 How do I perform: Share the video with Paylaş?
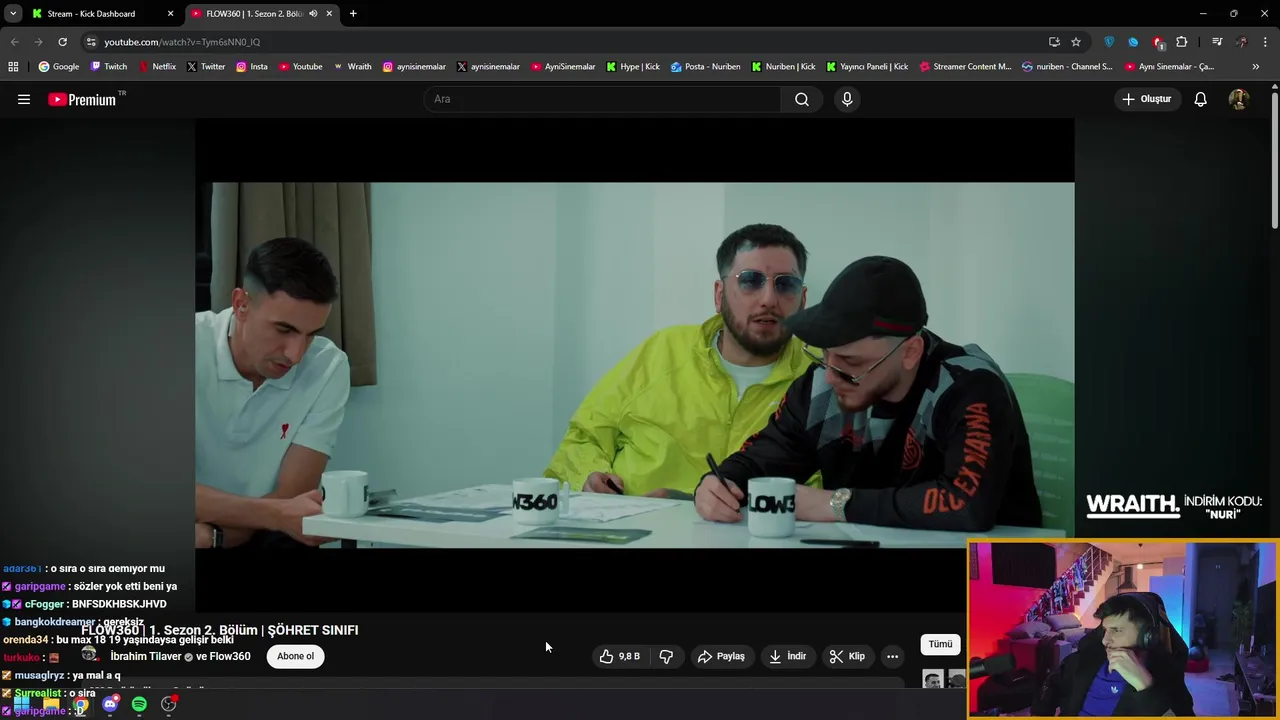point(721,656)
